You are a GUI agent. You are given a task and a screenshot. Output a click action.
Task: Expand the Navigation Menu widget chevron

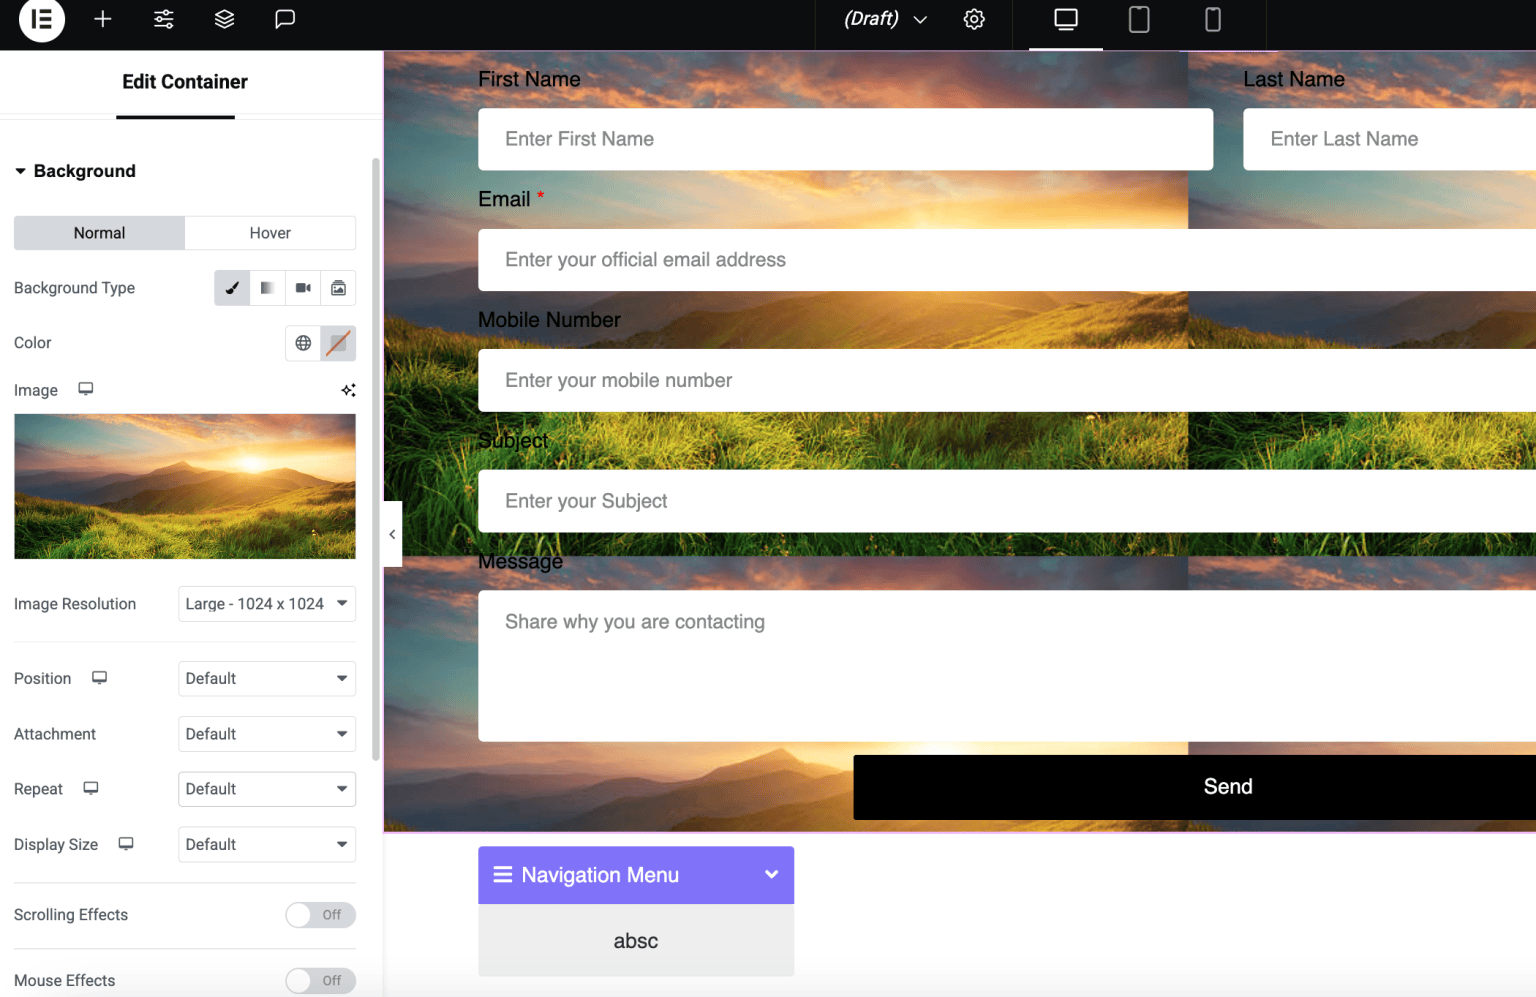[x=771, y=874]
